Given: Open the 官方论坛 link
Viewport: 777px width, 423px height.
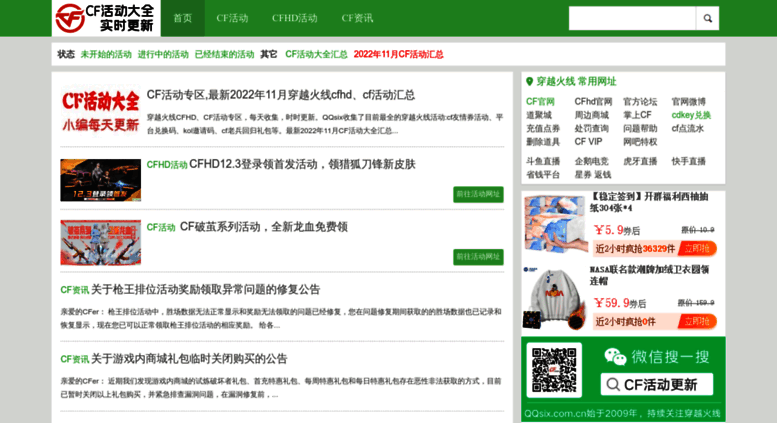Looking at the screenshot, I should pos(640,102).
